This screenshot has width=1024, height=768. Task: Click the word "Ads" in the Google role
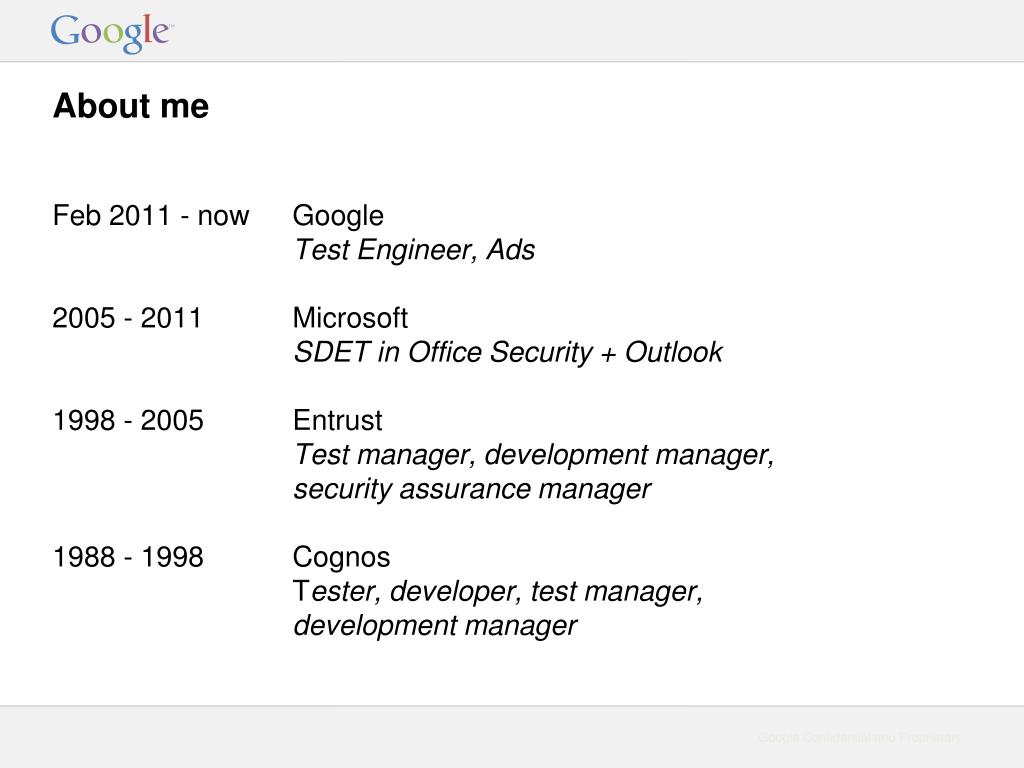coord(511,250)
